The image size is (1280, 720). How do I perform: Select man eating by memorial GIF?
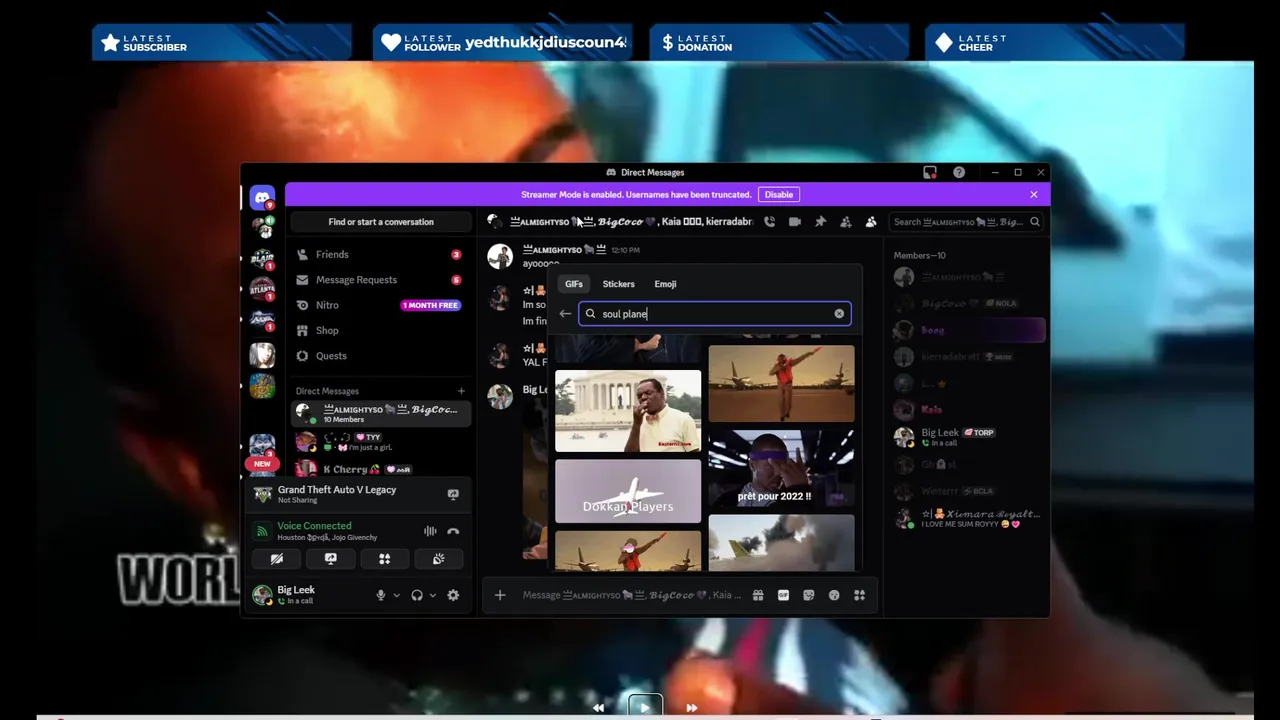628,411
